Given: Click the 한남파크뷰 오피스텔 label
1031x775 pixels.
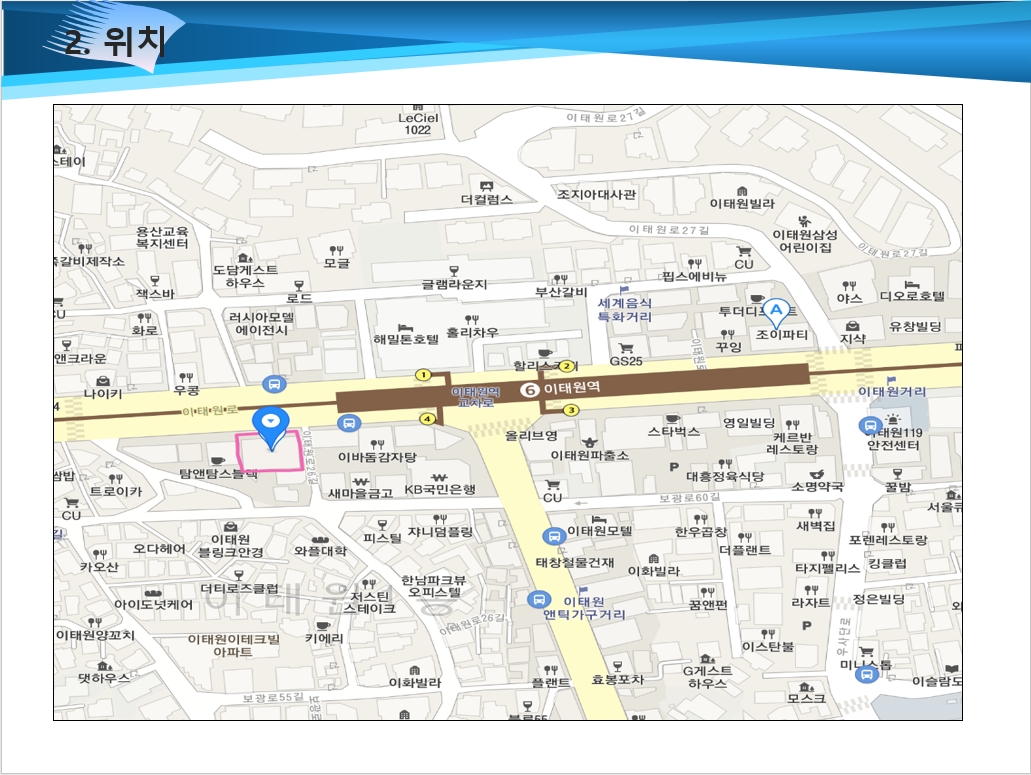Looking at the screenshot, I should tap(434, 586).
